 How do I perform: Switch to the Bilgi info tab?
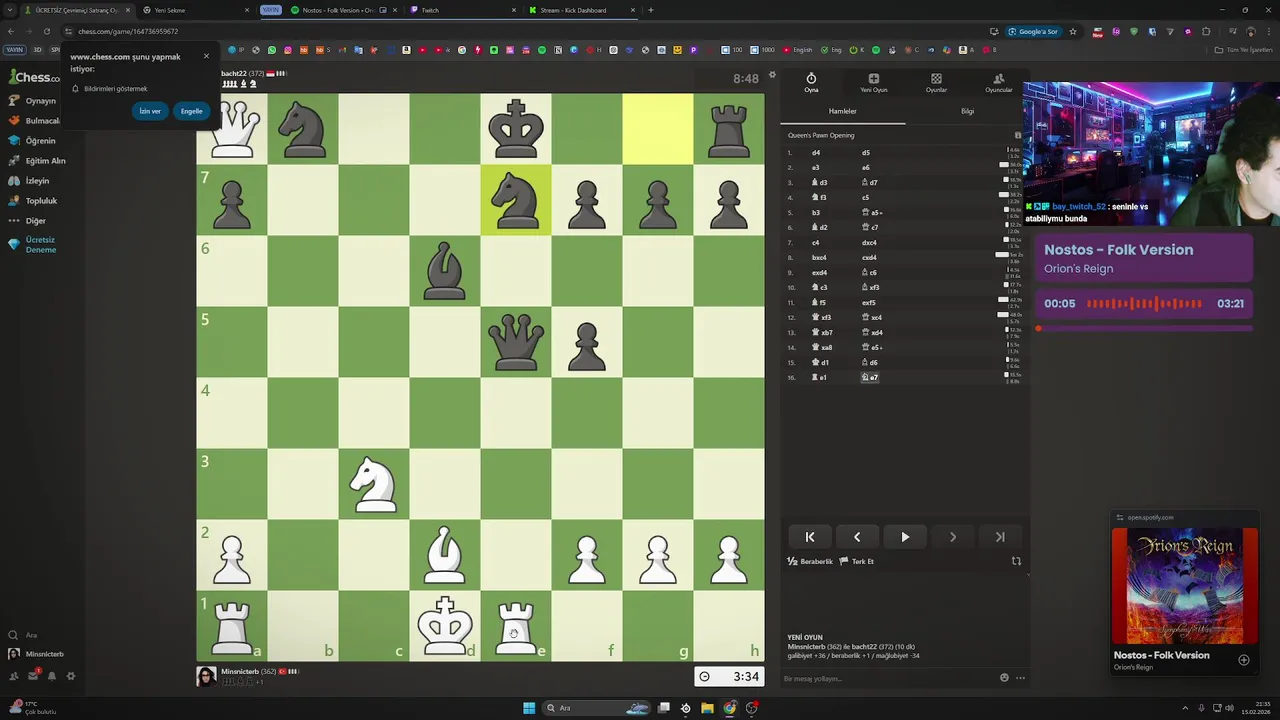(967, 111)
